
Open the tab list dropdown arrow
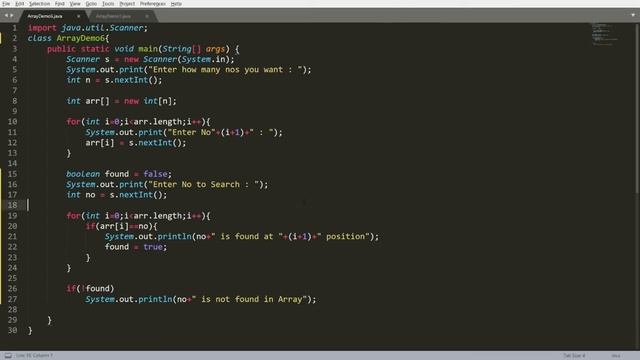pos(633,15)
